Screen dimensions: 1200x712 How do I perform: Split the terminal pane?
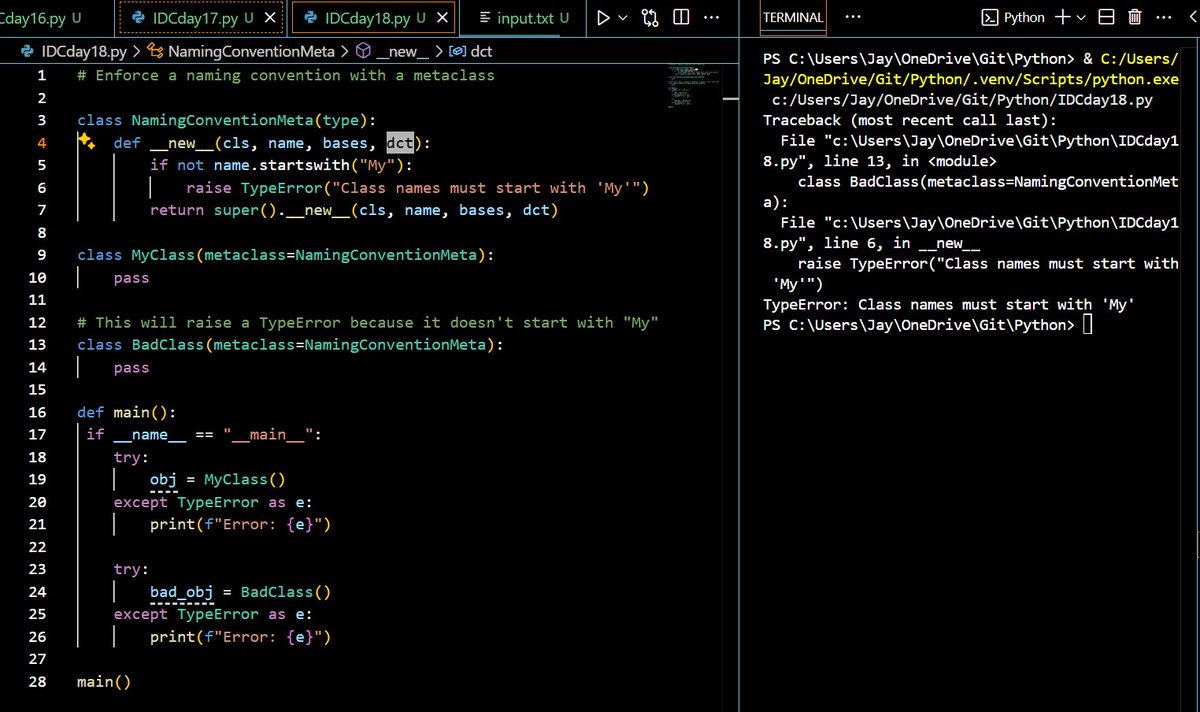[x=1106, y=17]
